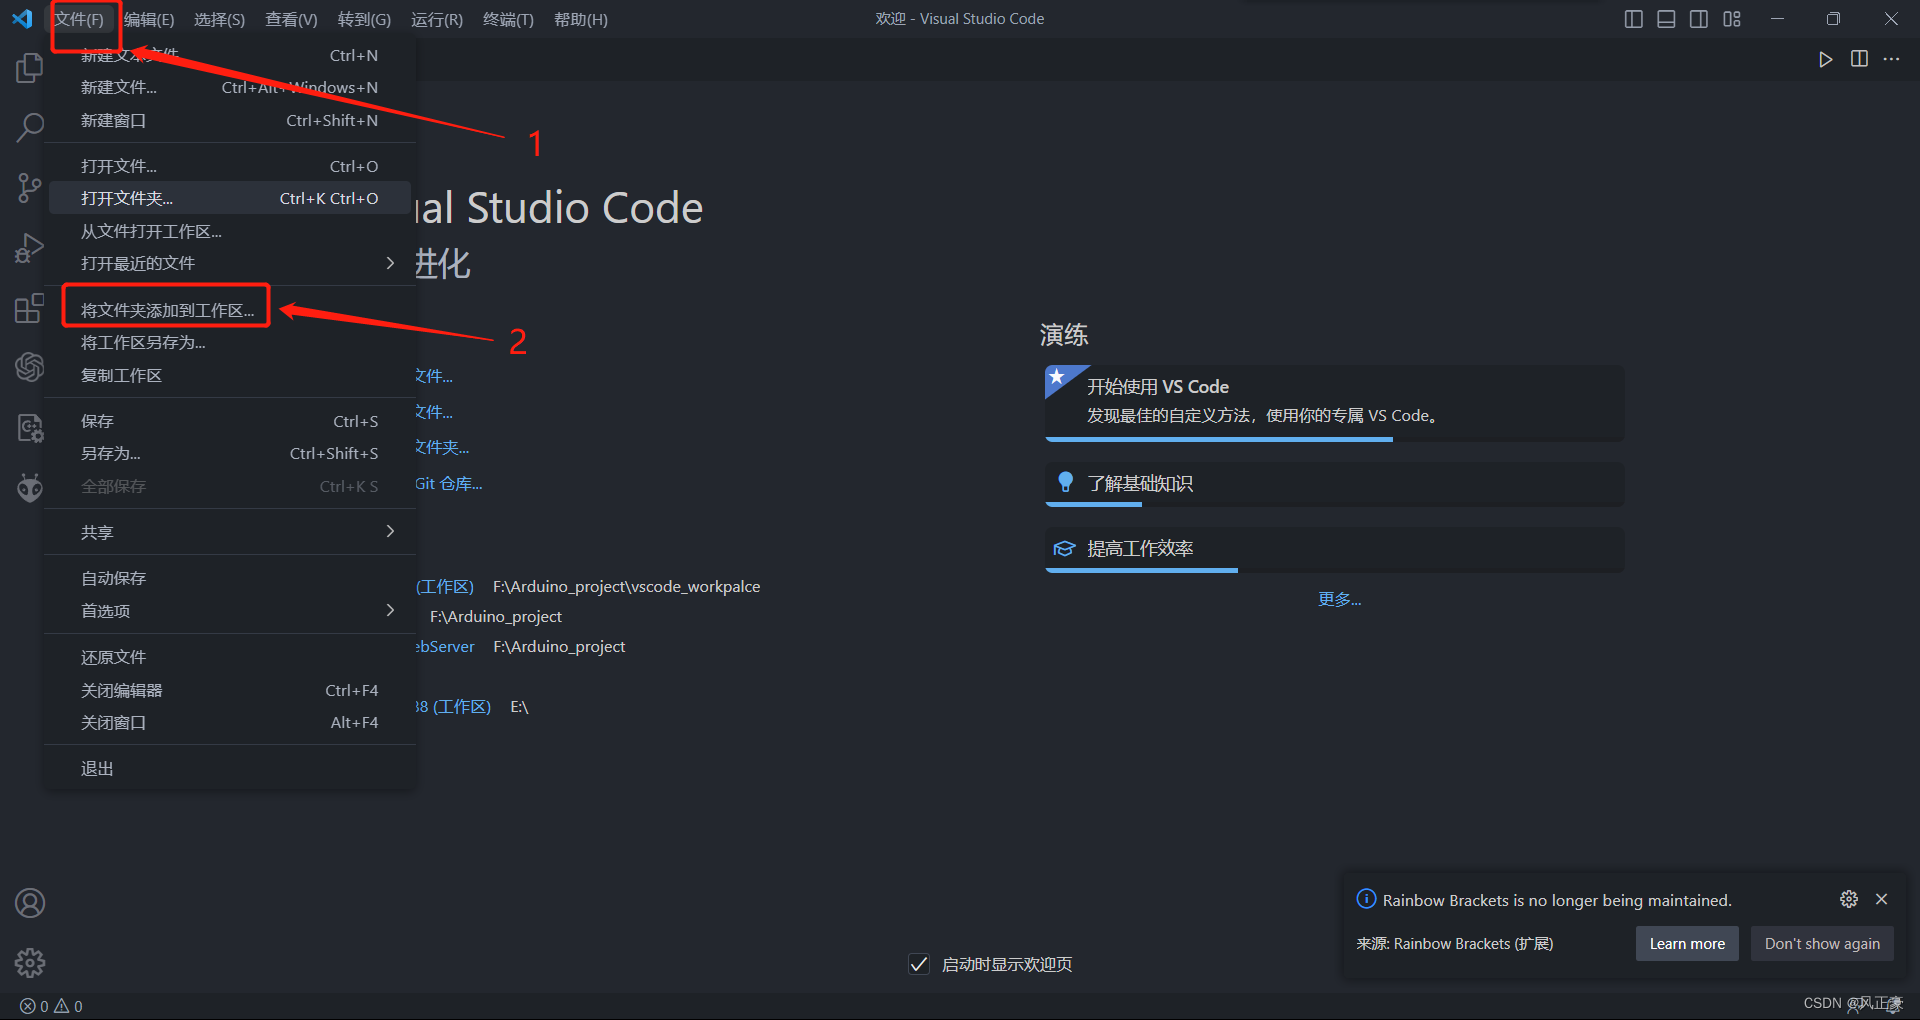Open the 帮助(H) menu
This screenshot has width=1920, height=1020.
(581, 20)
